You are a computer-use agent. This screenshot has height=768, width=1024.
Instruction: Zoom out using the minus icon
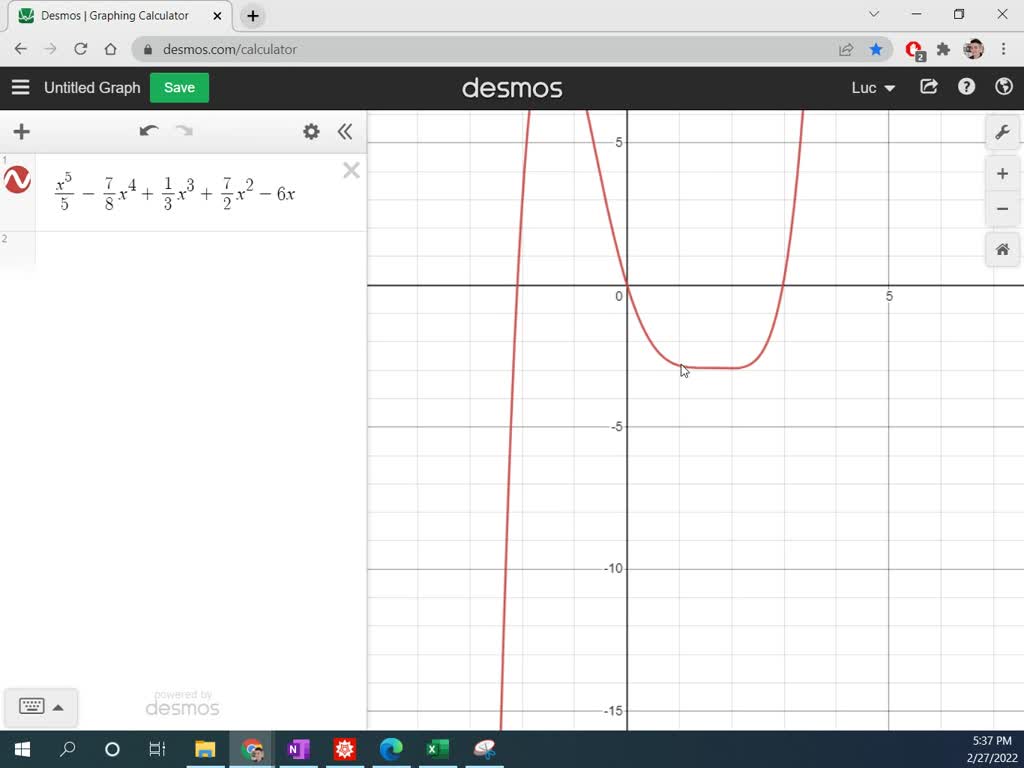(1002, 209)
